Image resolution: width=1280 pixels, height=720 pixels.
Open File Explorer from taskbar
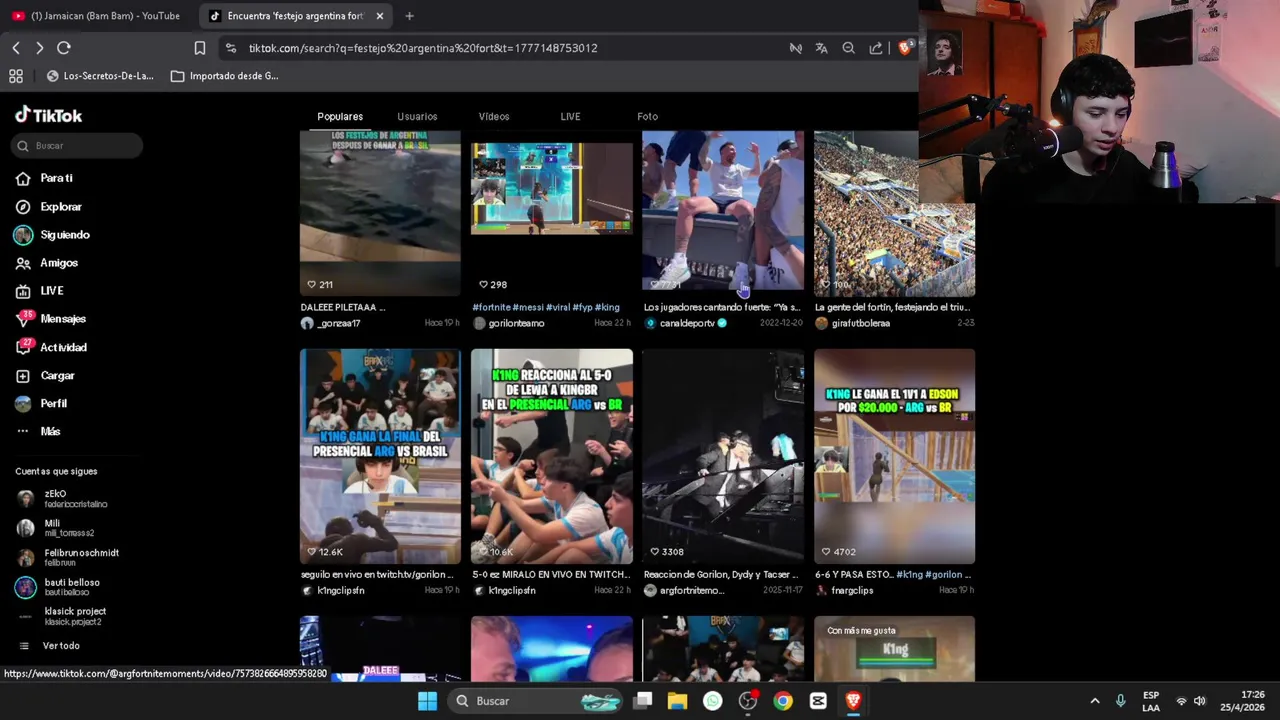coord(677,701)
